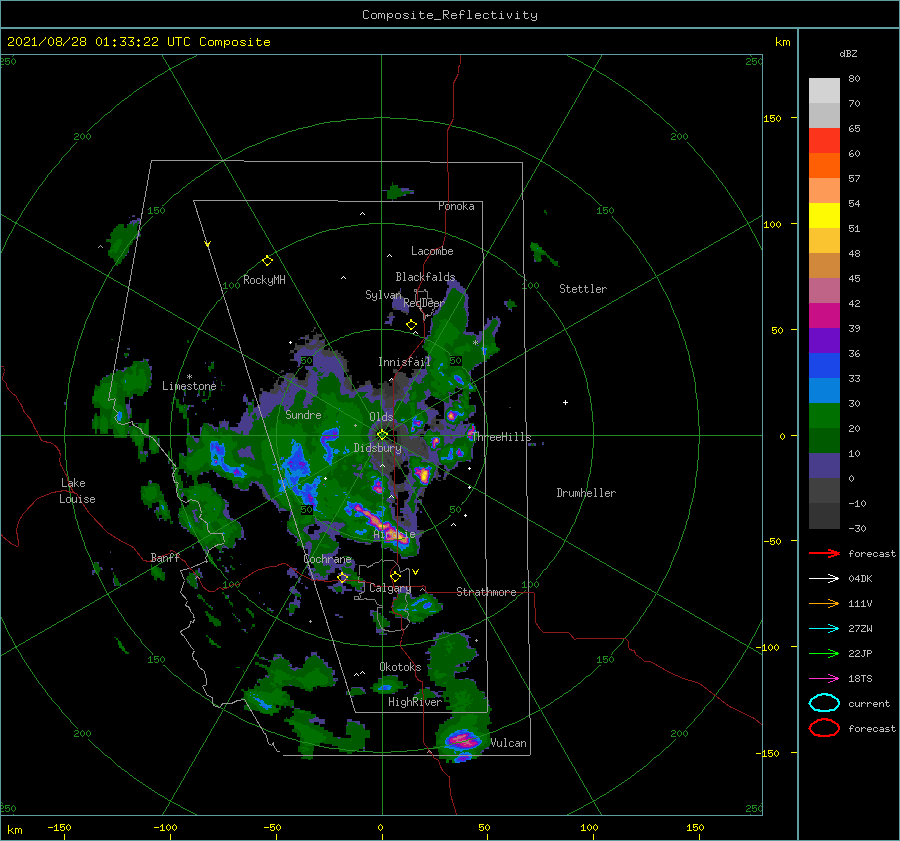Click the intense storm cell near Vulcan
Viewport: 900px width, 841px height.
pyautogui.click(x=462, y=741)
